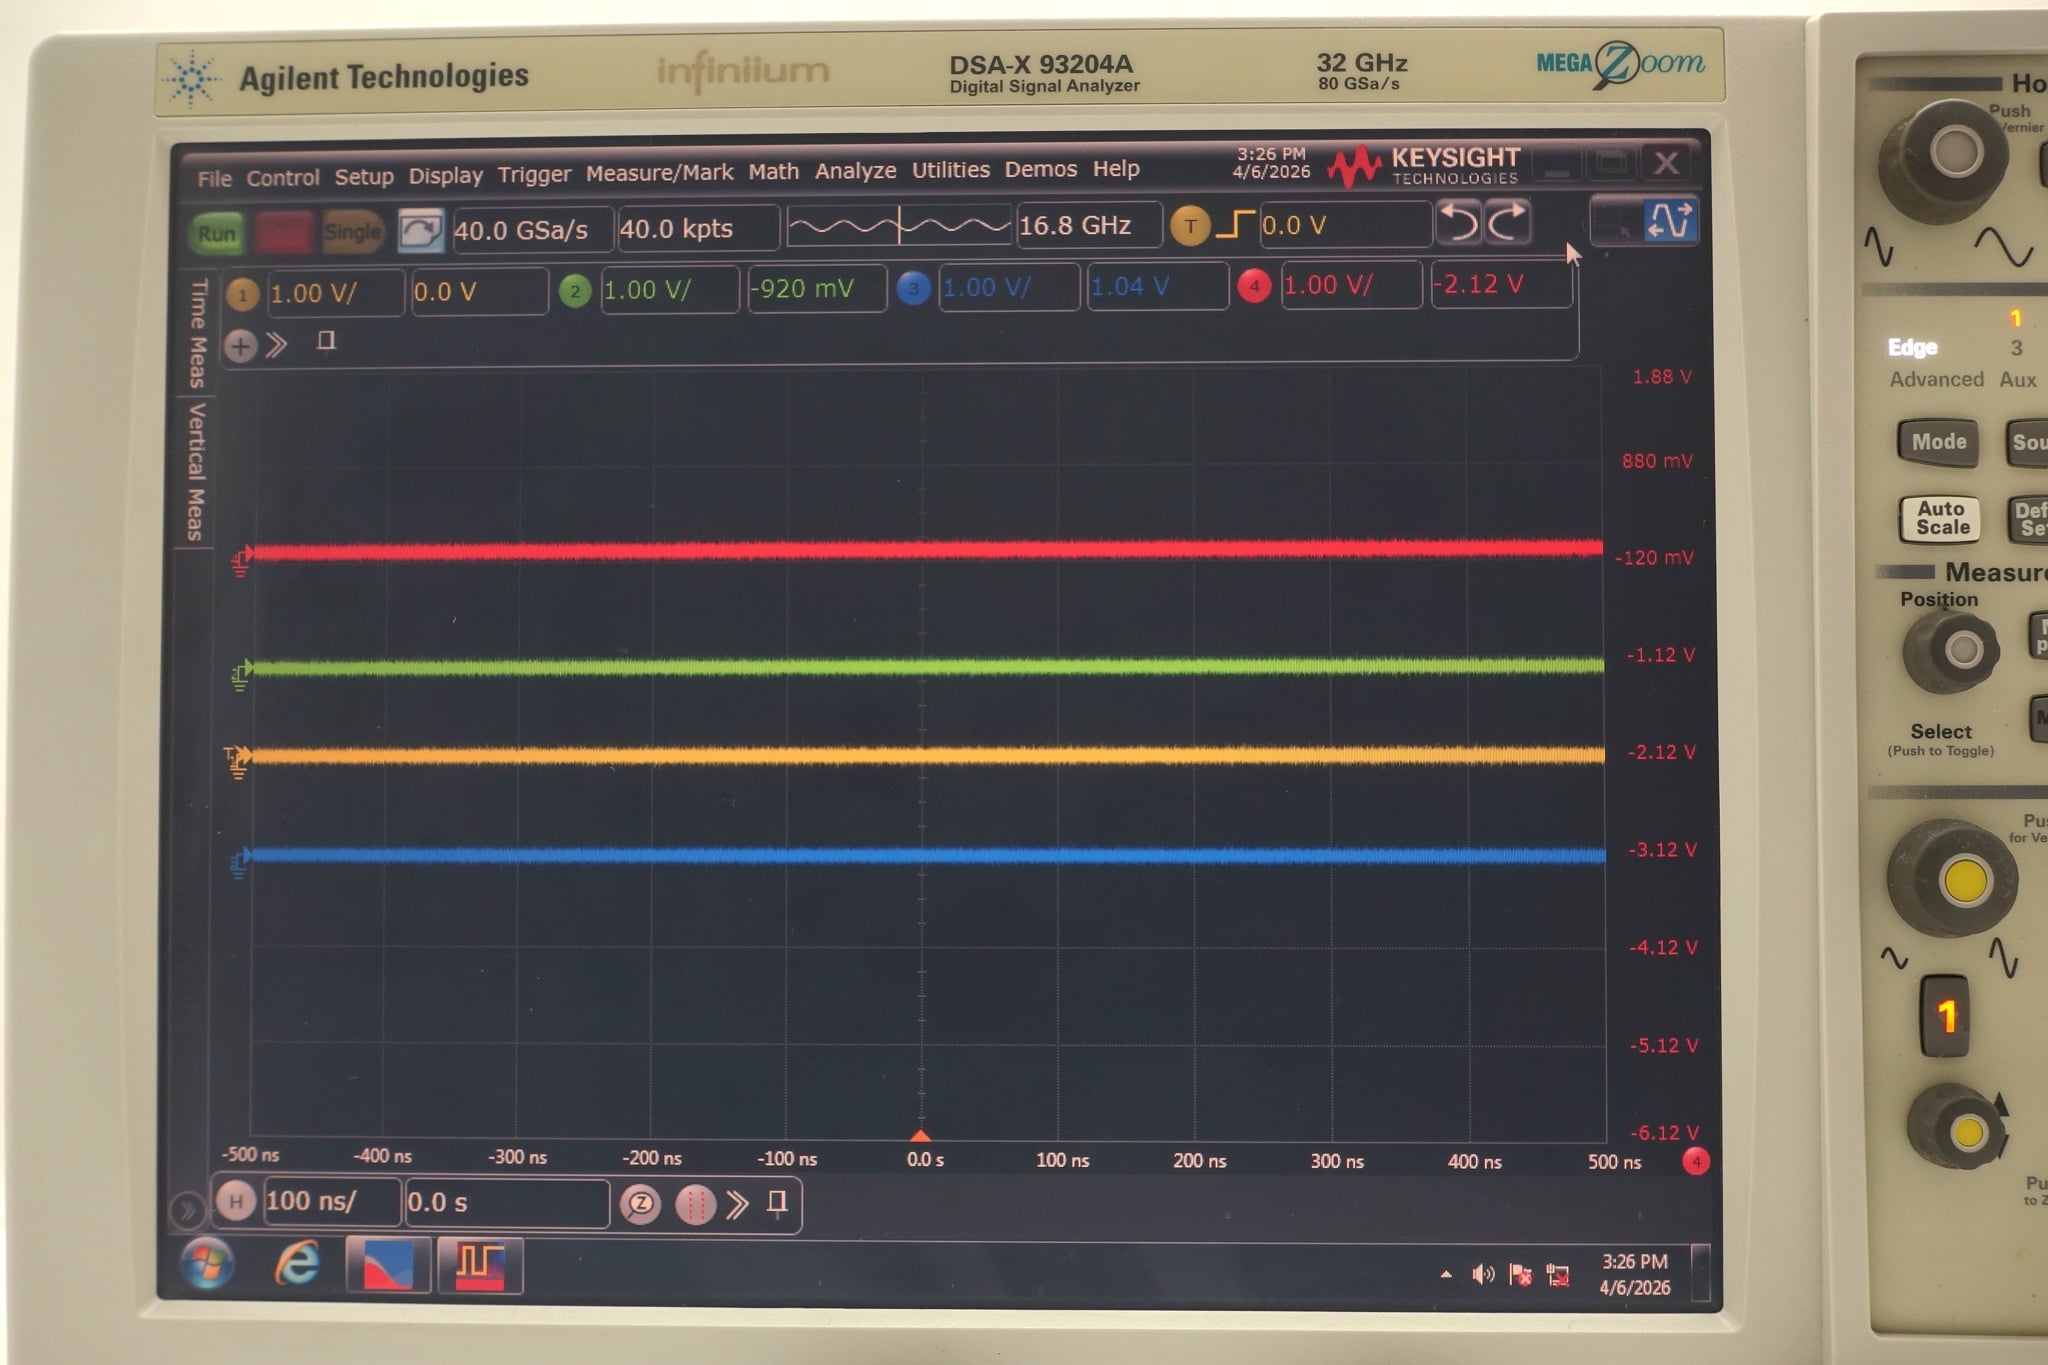2048x1365 pixels.
Task: Select the 40.0 kpts memory depth field
Action: coord(697,228)
